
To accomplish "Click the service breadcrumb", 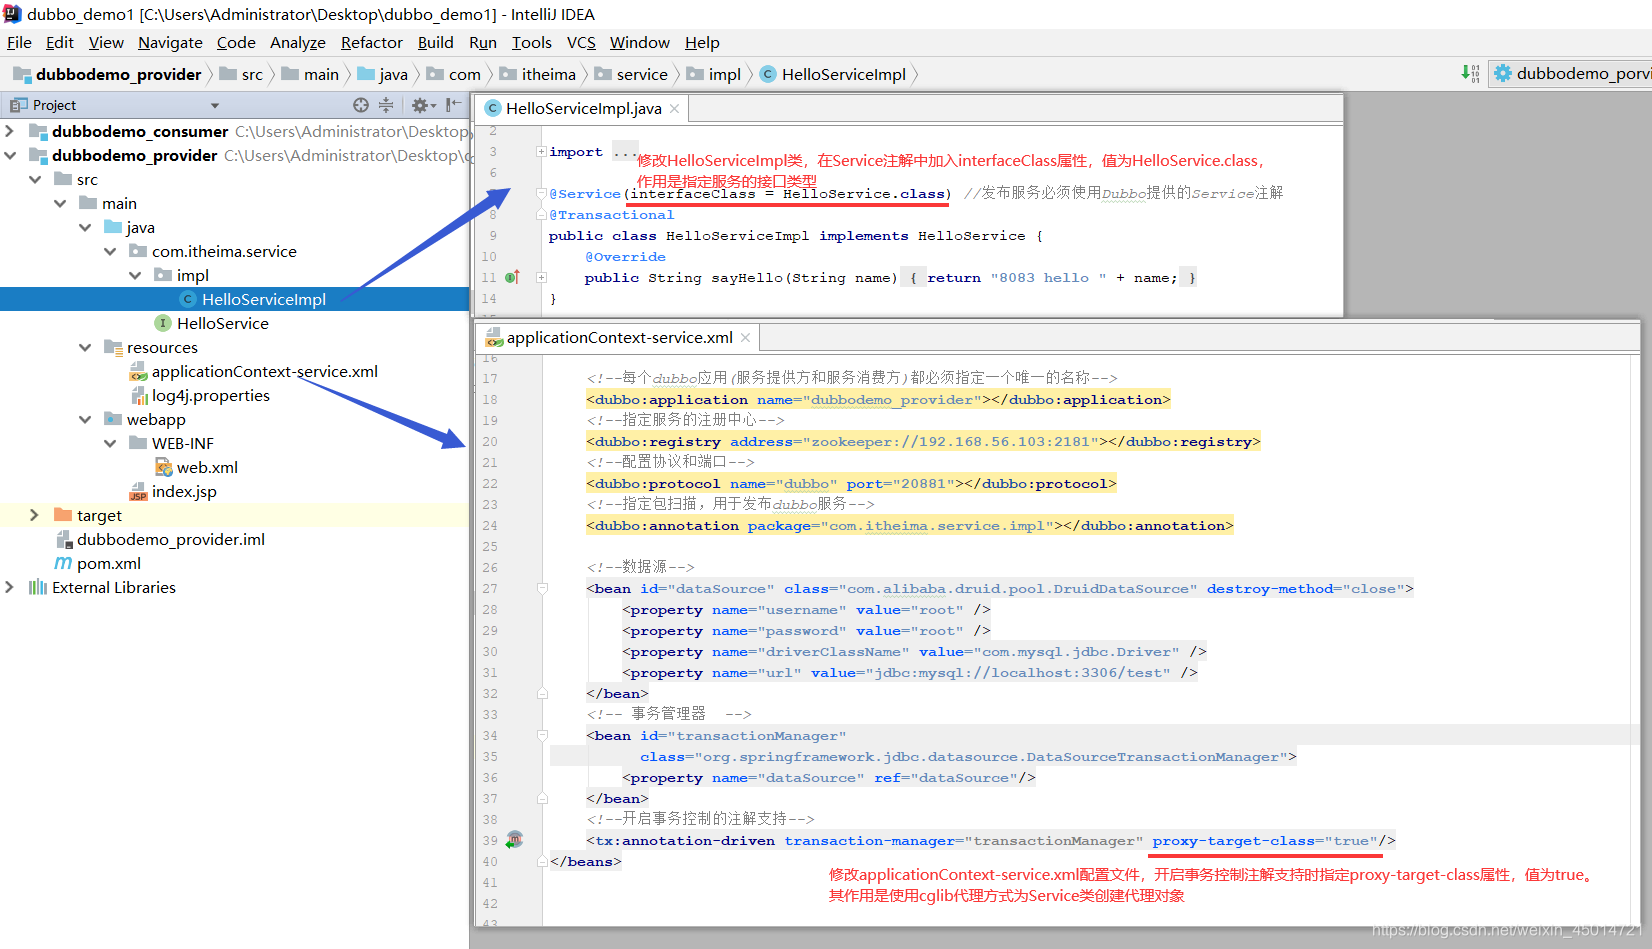I will [641, 74].
